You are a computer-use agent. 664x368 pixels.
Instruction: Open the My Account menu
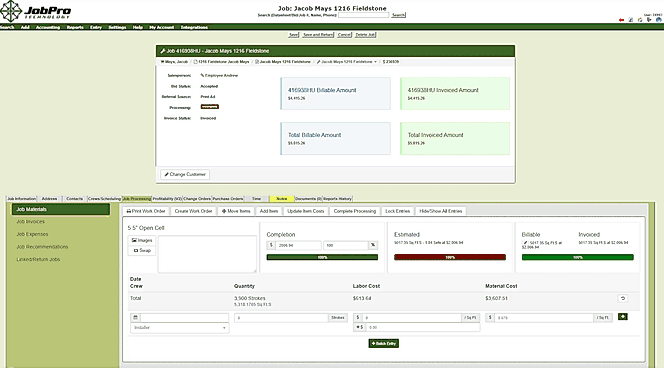(161, 27)
